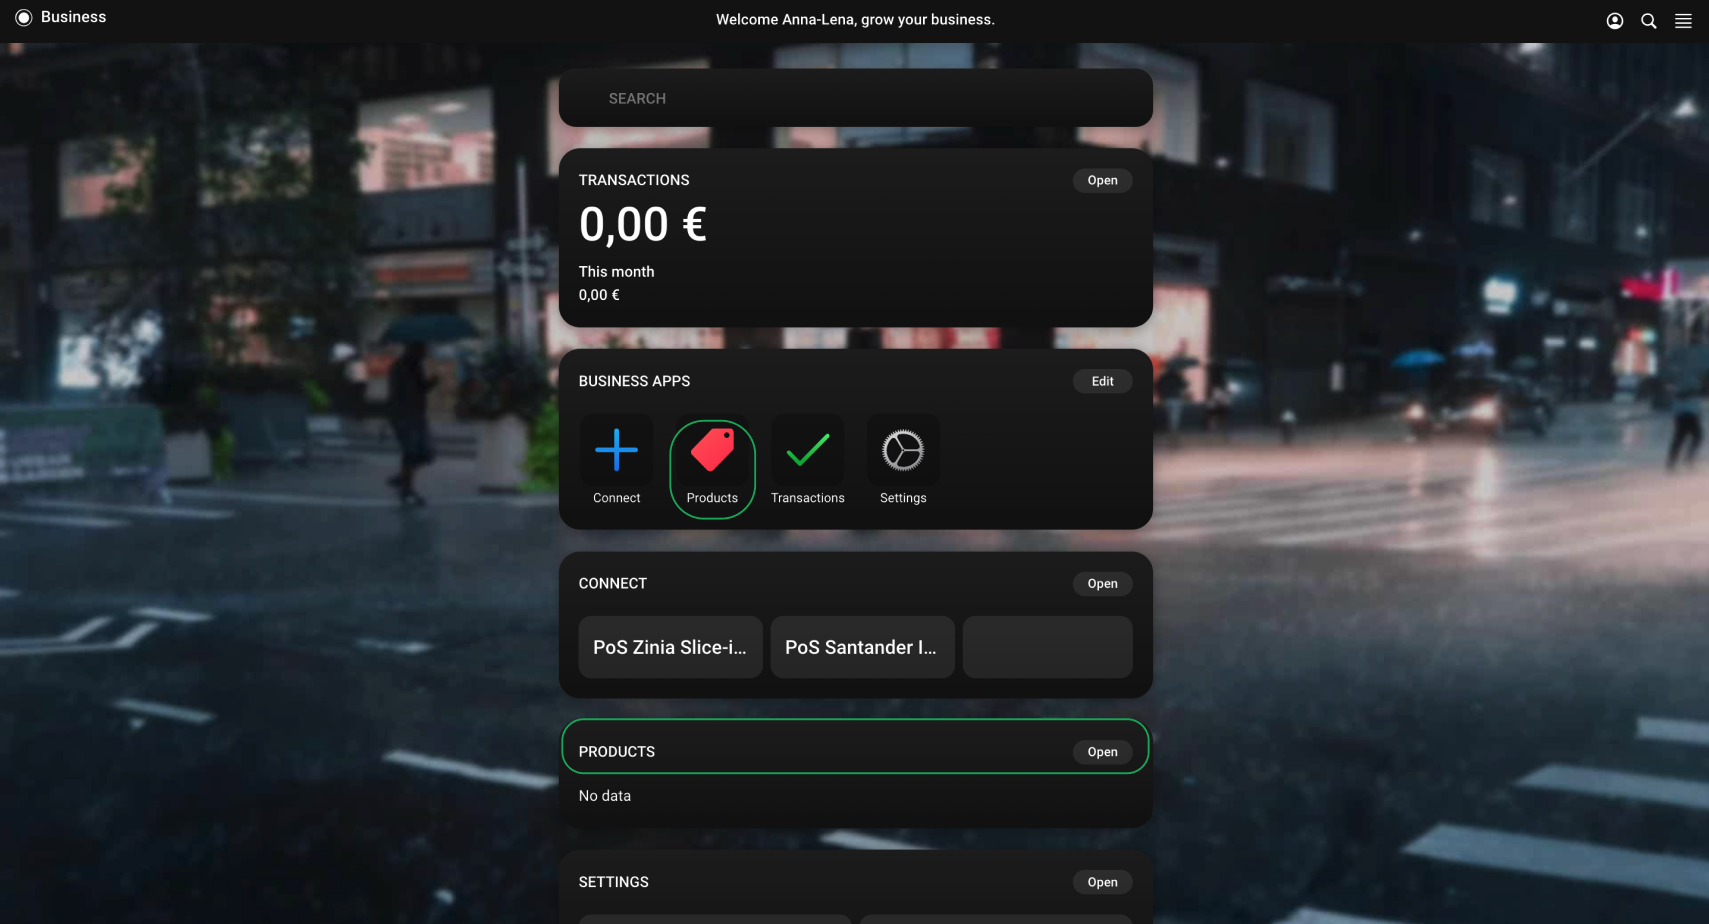Open the Transactions widget

tap(1102, 180)
